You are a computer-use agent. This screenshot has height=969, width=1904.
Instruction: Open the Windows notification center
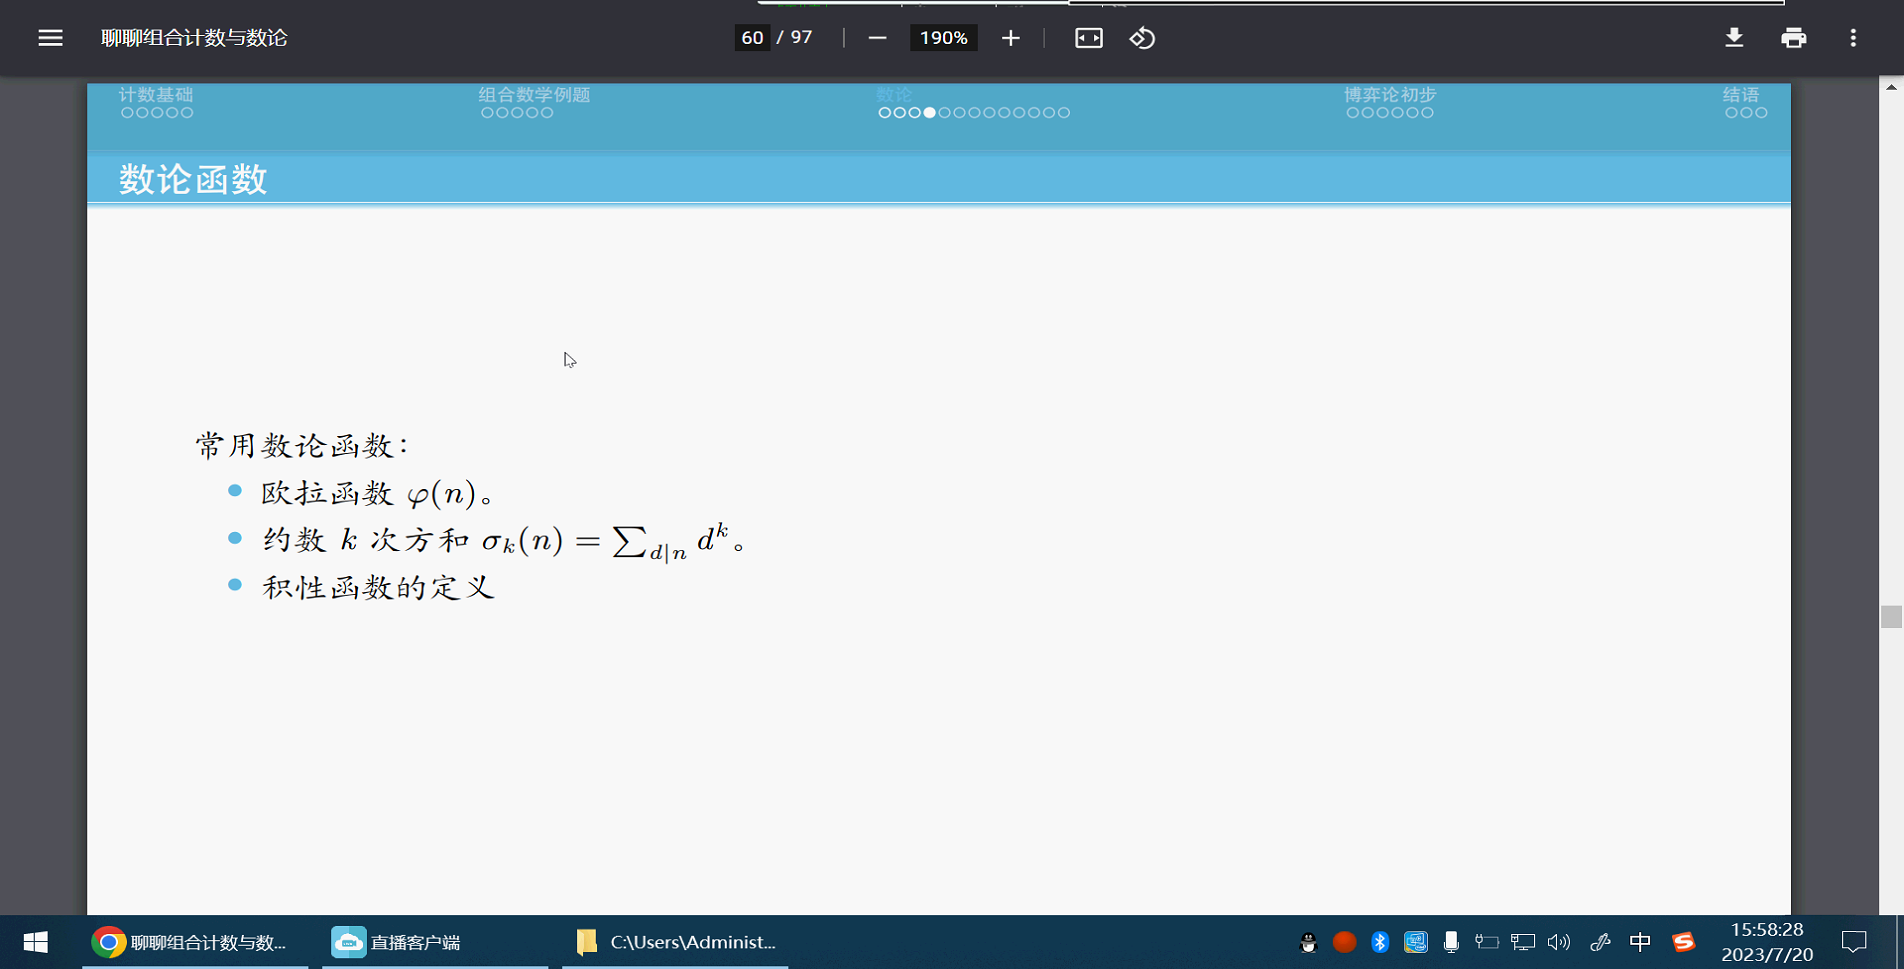click(x=1854, y=942)
